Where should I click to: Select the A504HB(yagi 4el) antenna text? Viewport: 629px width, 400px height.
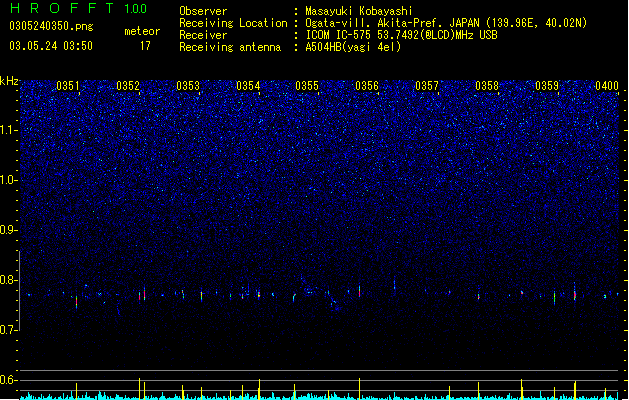[353, 47]
